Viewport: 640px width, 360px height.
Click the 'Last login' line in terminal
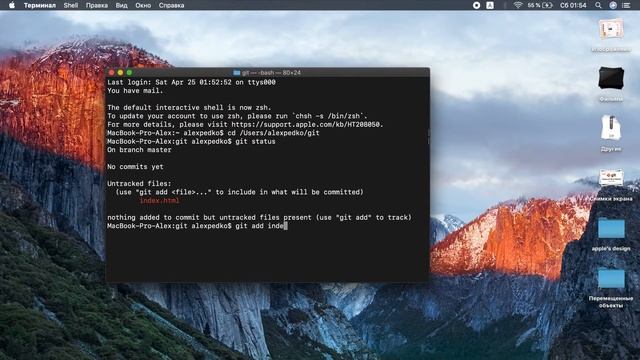click(191, 82)
